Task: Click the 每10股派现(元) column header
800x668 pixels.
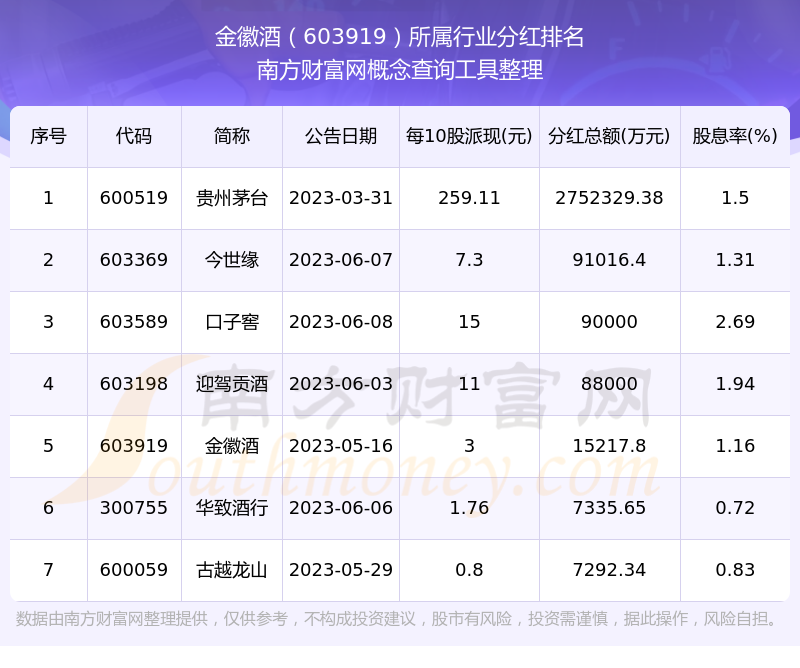Action: pos(469,136)
